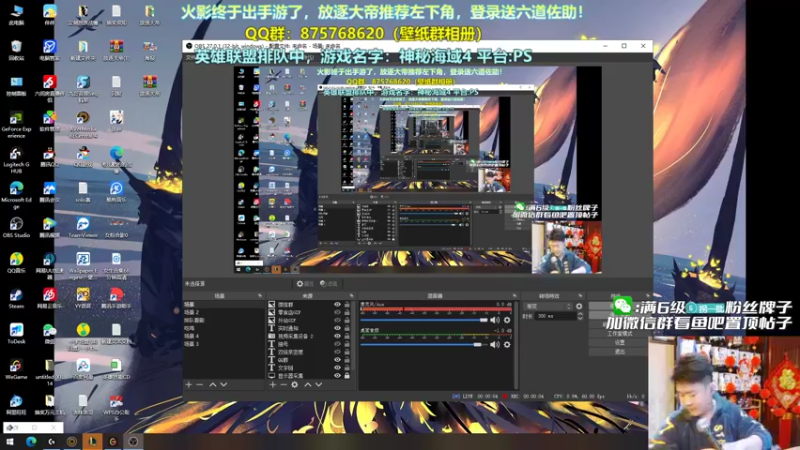Mute the 桌面音频 mixer track

tap(494, 344)
